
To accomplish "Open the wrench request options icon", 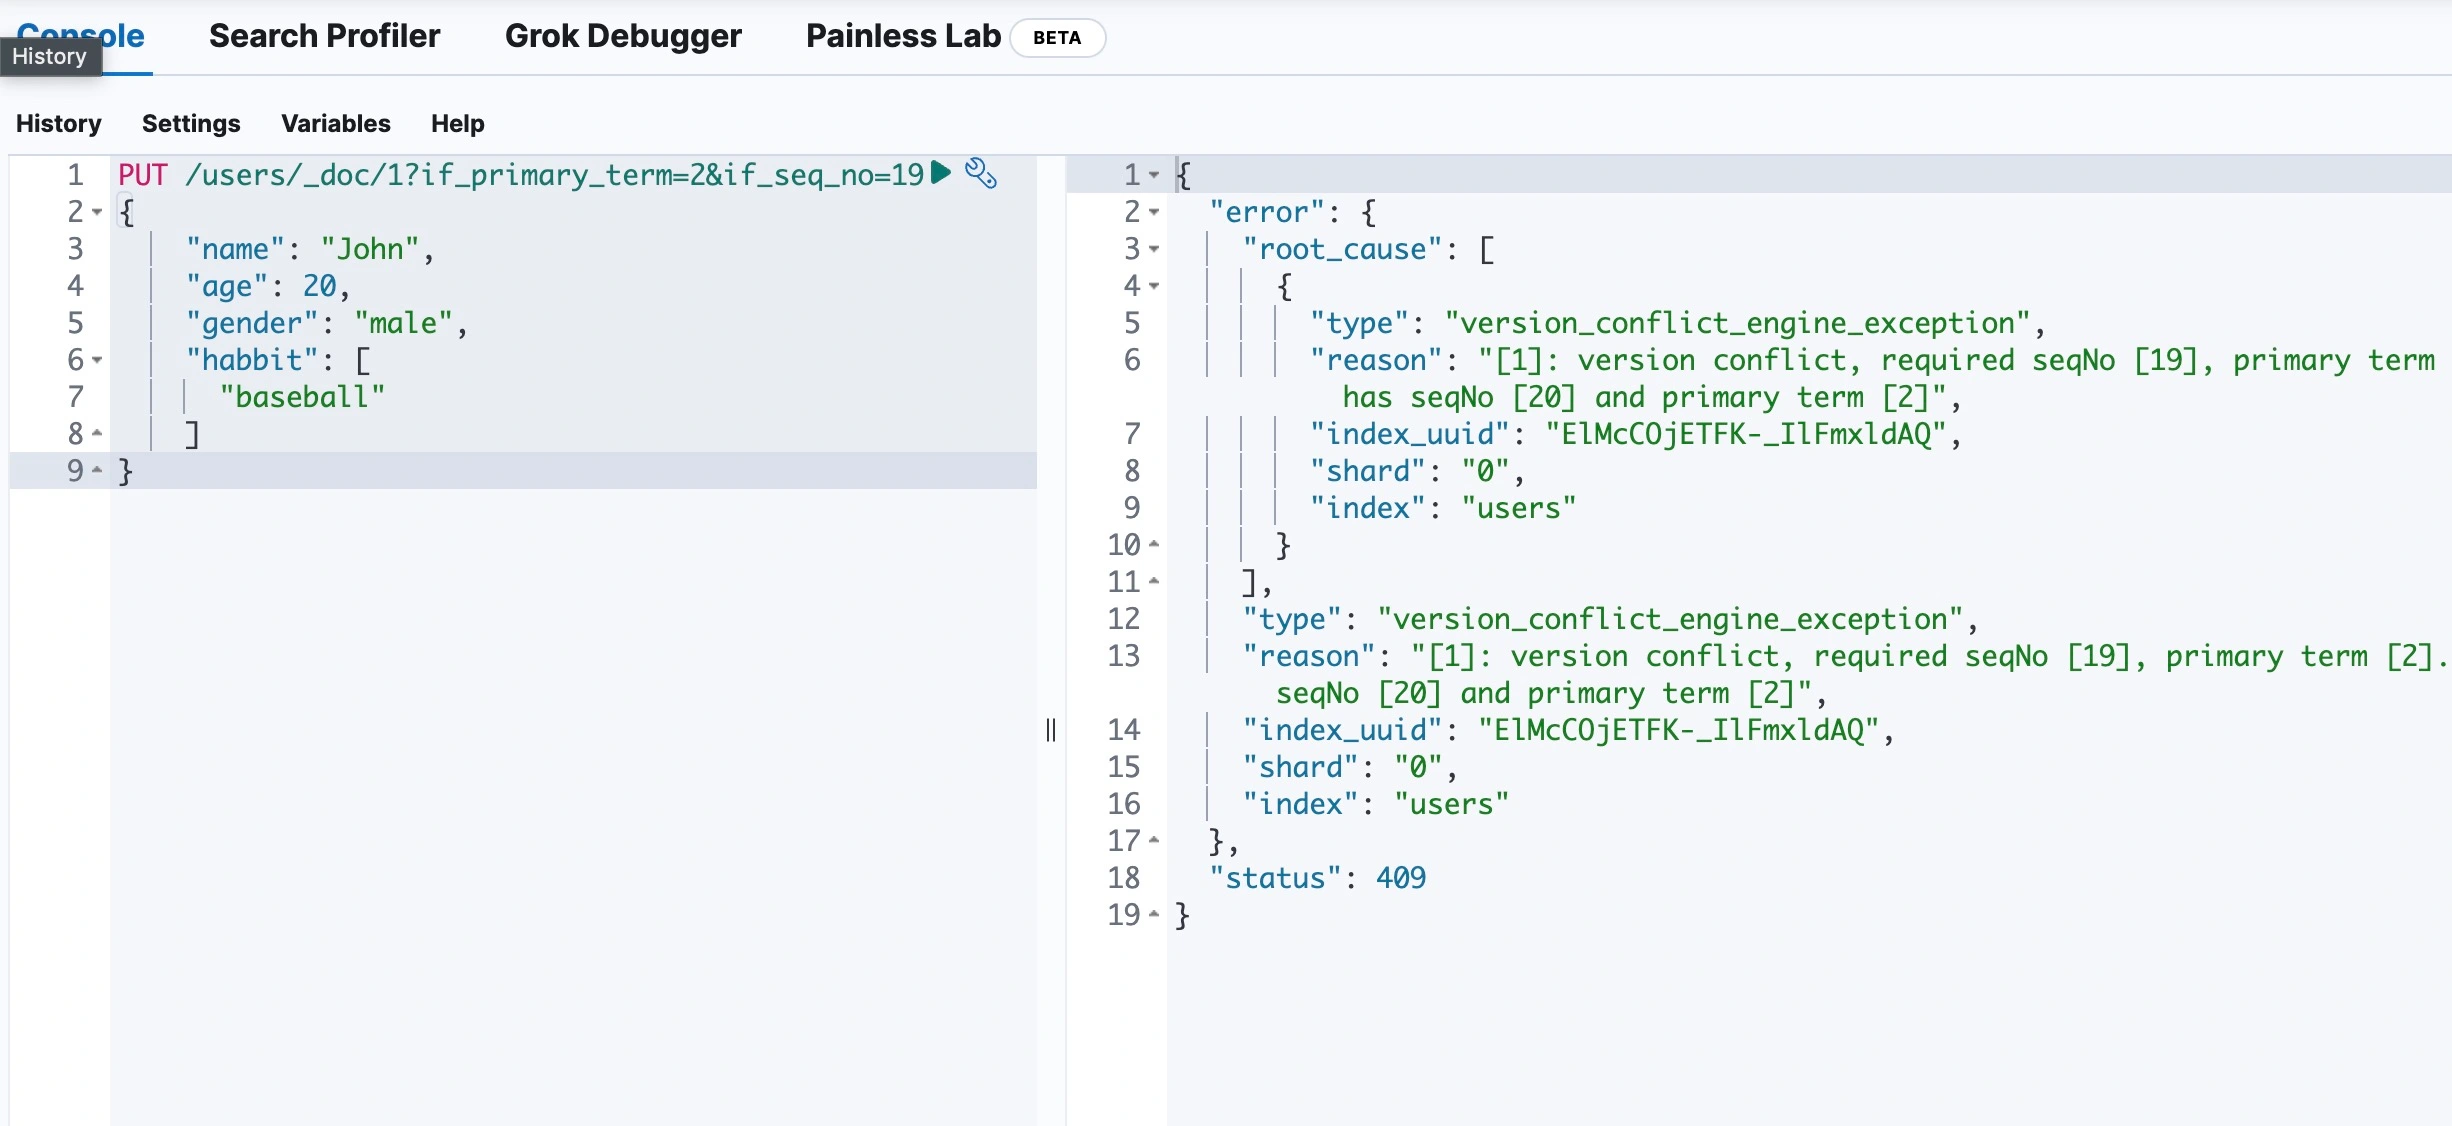I will 980,173.
